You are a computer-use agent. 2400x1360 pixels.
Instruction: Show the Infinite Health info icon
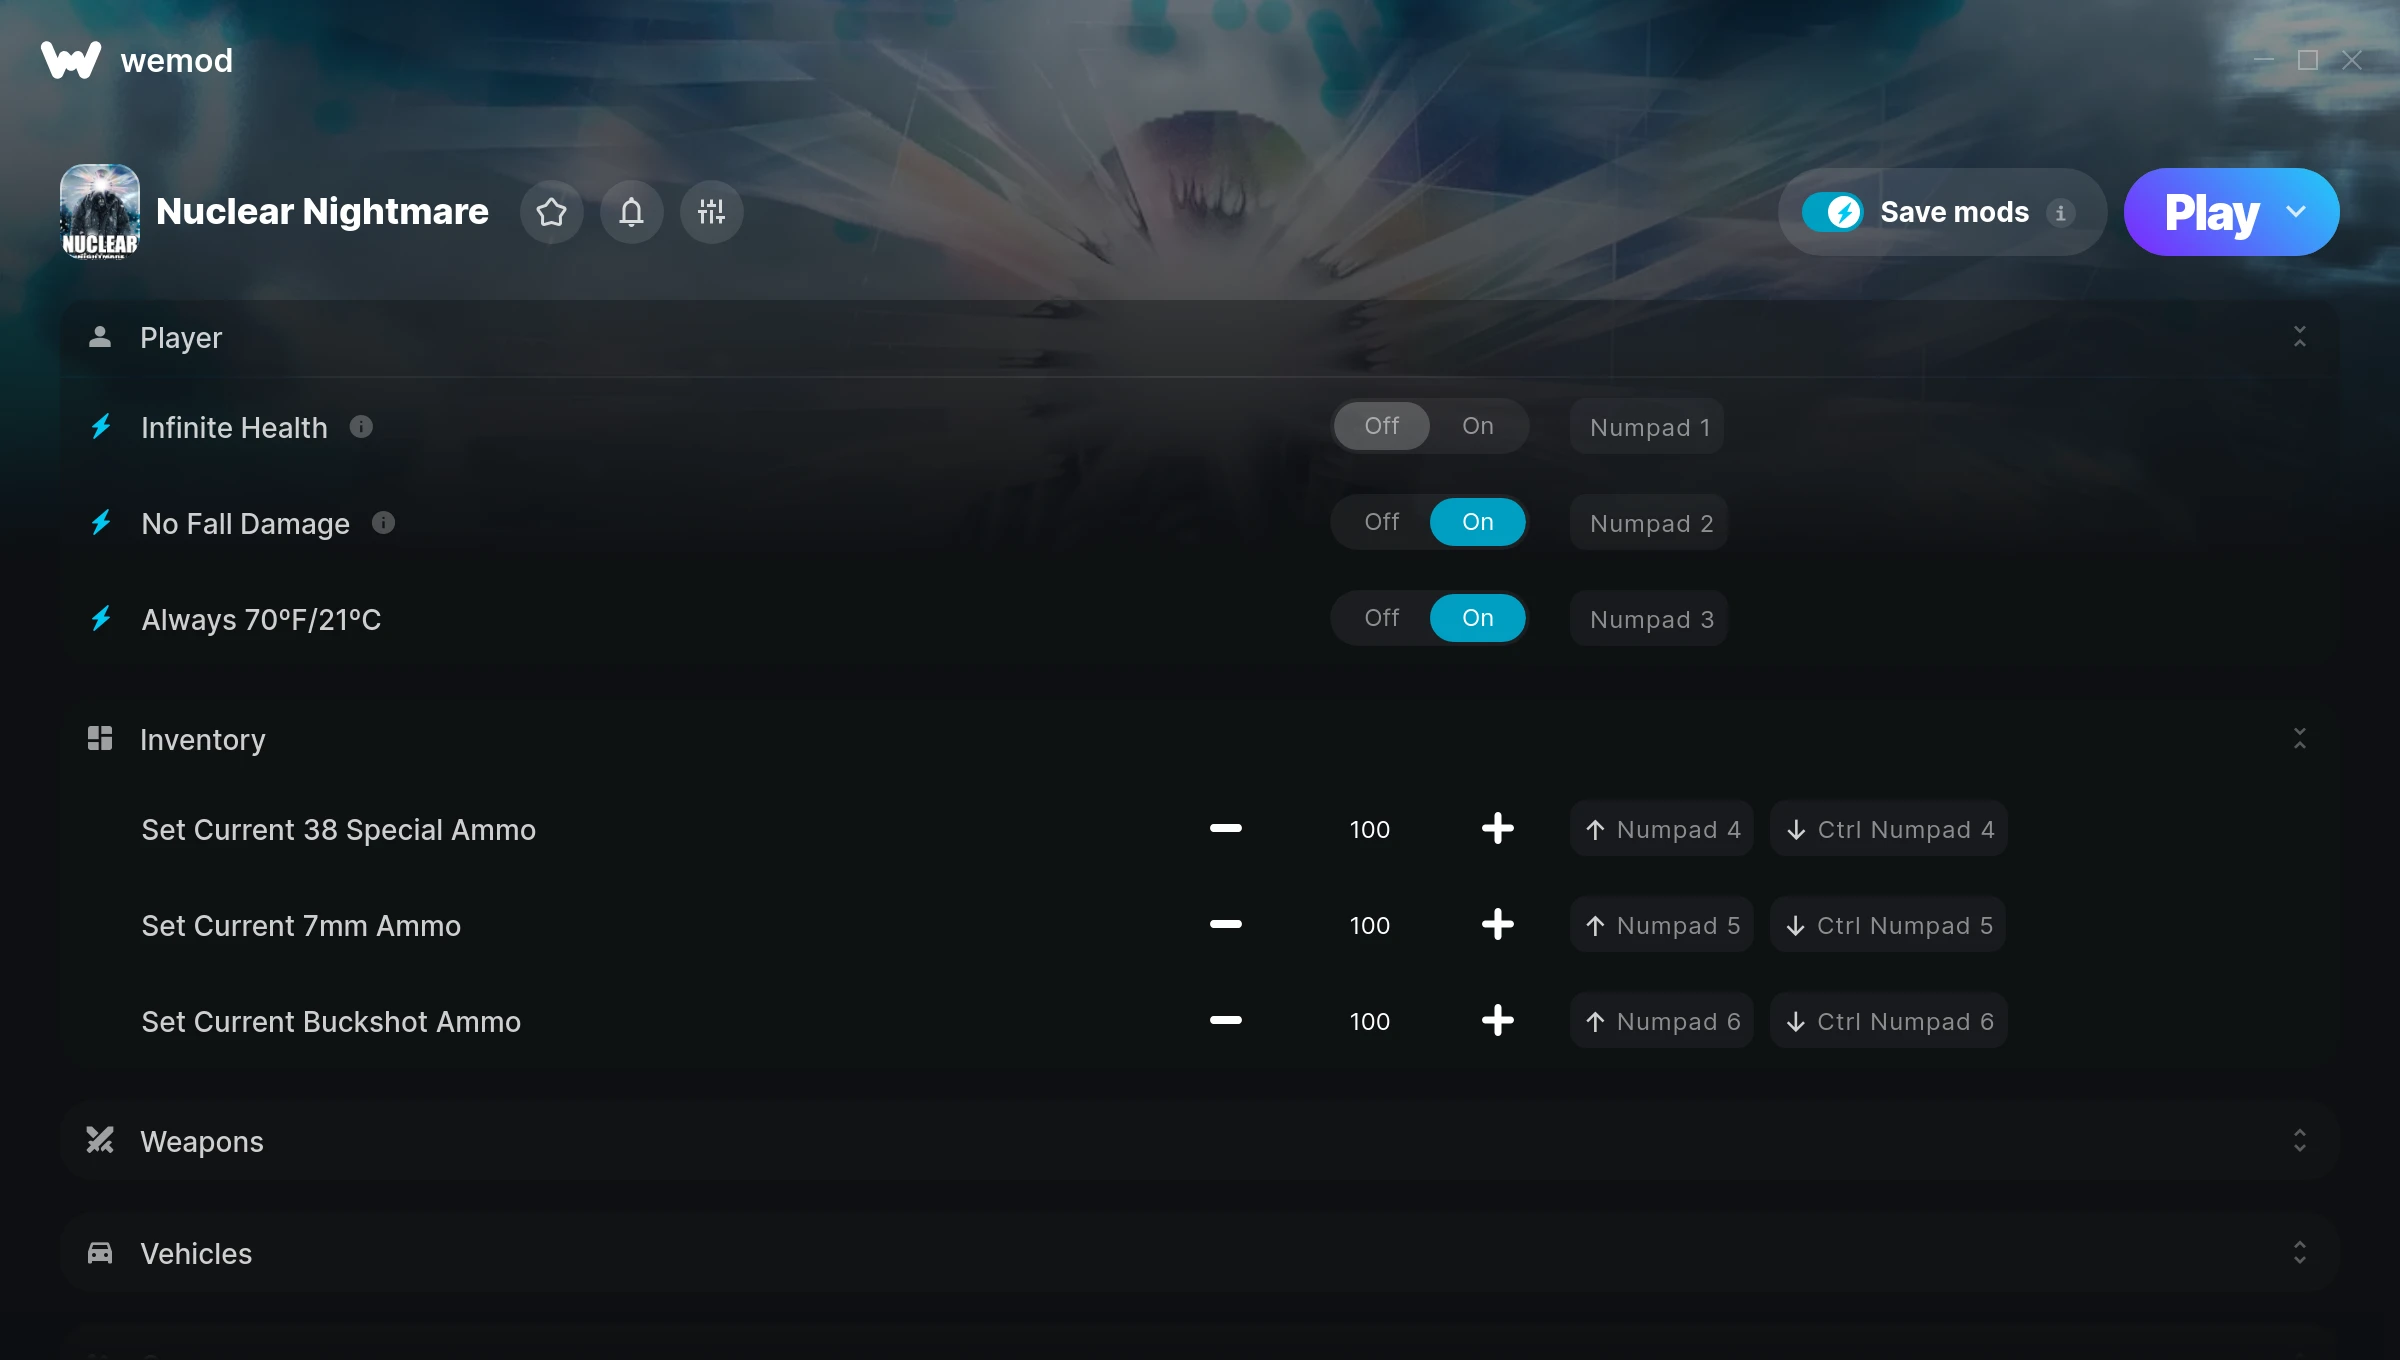click(x=361, y=427)
